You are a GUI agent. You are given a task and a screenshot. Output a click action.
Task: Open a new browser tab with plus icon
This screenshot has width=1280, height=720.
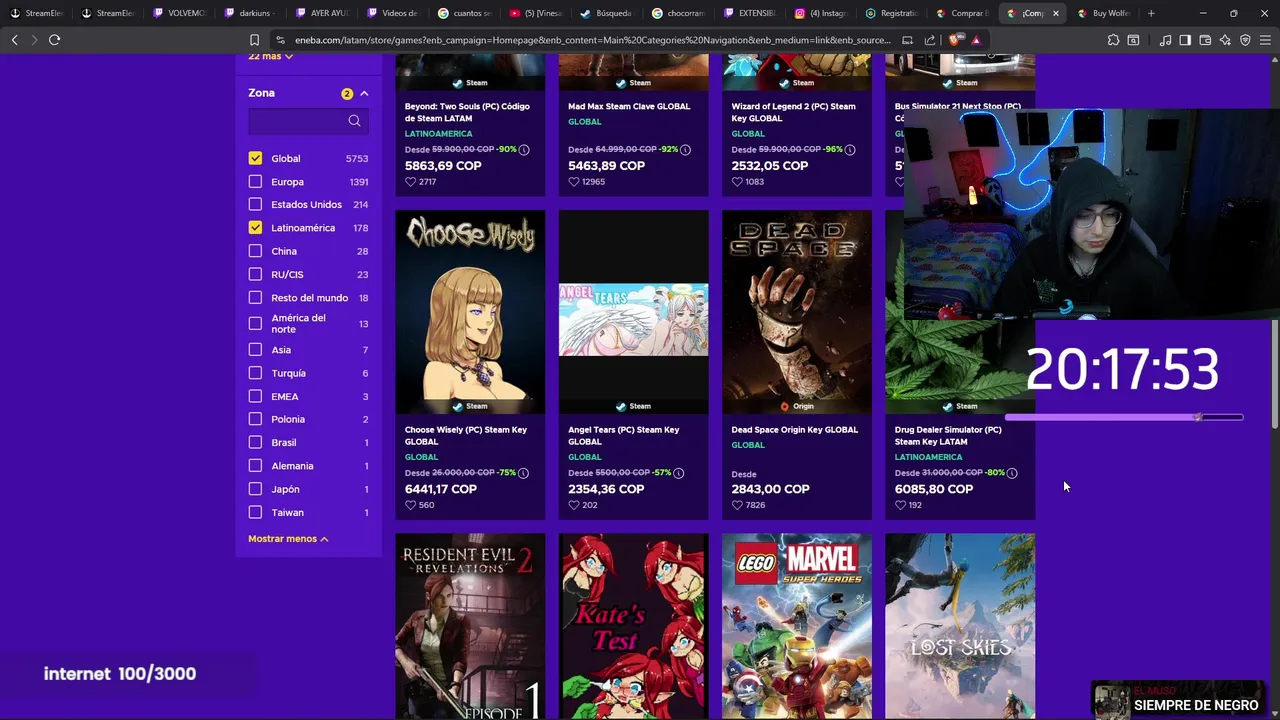[x=1151, y=13]
